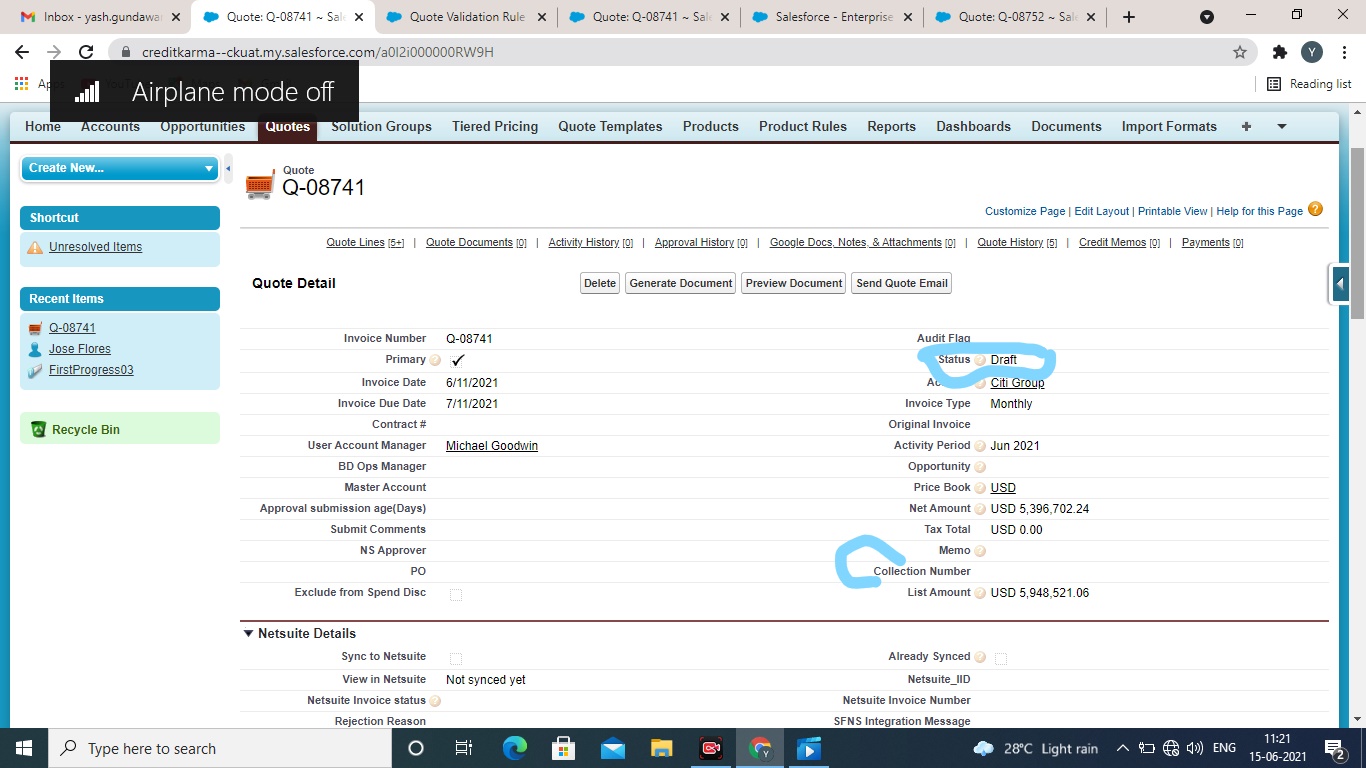Click Preview Document
The height and width of the screenshot is (768, 1366).
coord(794,283)
